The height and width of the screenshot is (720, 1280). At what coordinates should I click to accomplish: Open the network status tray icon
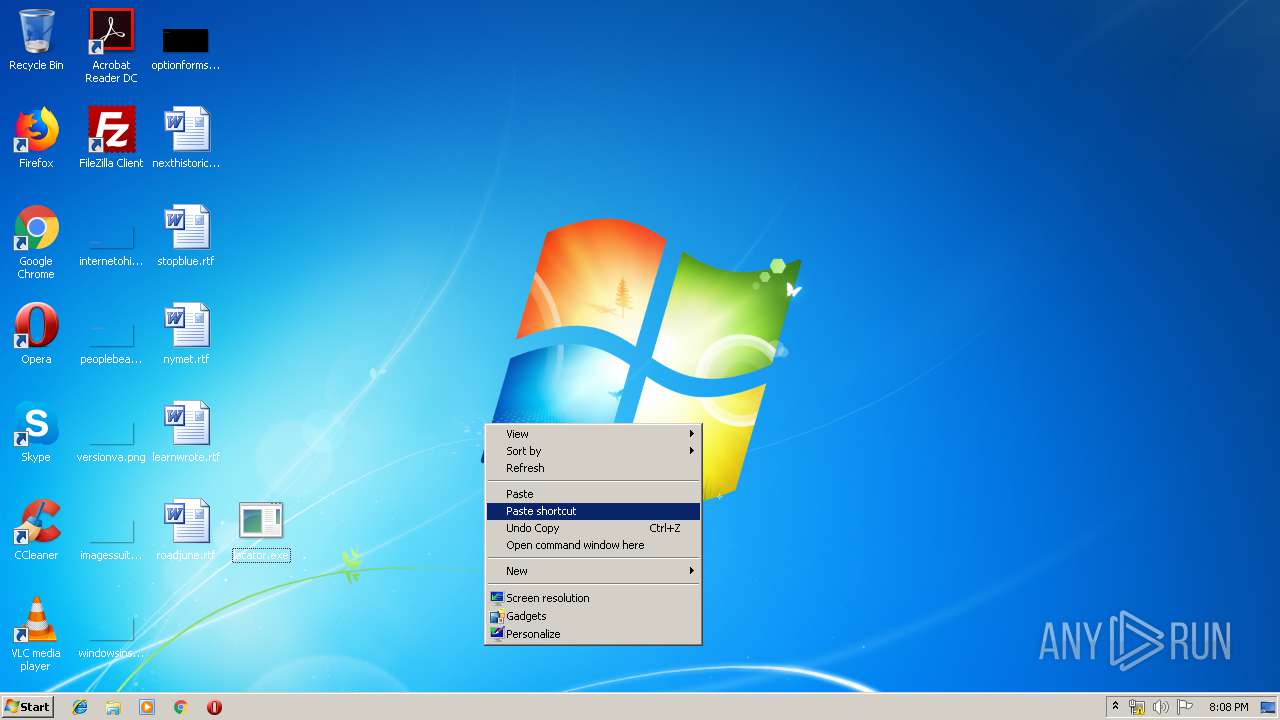pos(1137,707)
